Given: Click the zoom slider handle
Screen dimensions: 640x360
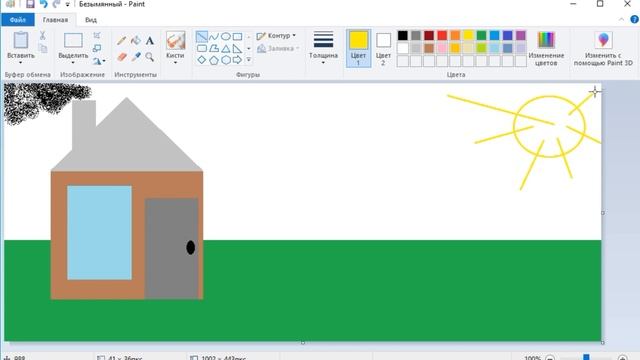Looking at the screenshot, I should tap(586, 358).
